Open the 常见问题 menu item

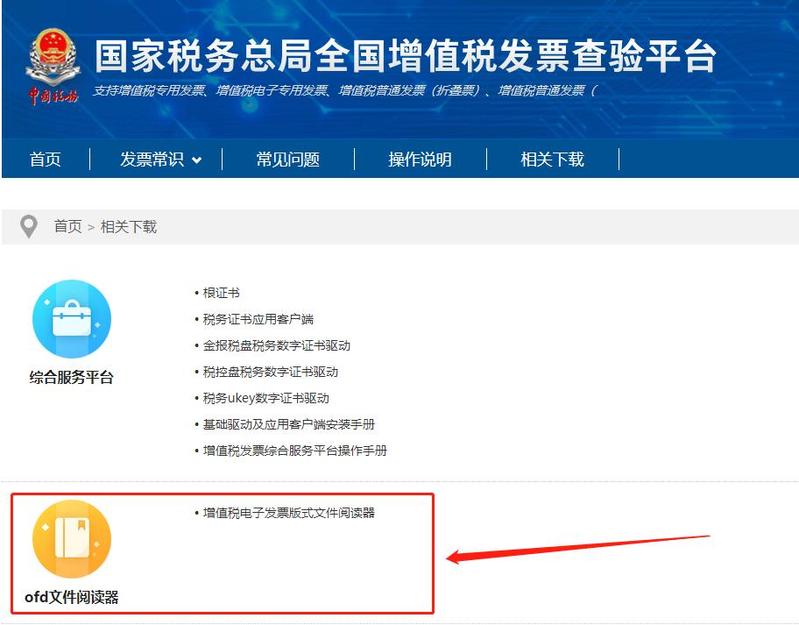pos(288,159)
